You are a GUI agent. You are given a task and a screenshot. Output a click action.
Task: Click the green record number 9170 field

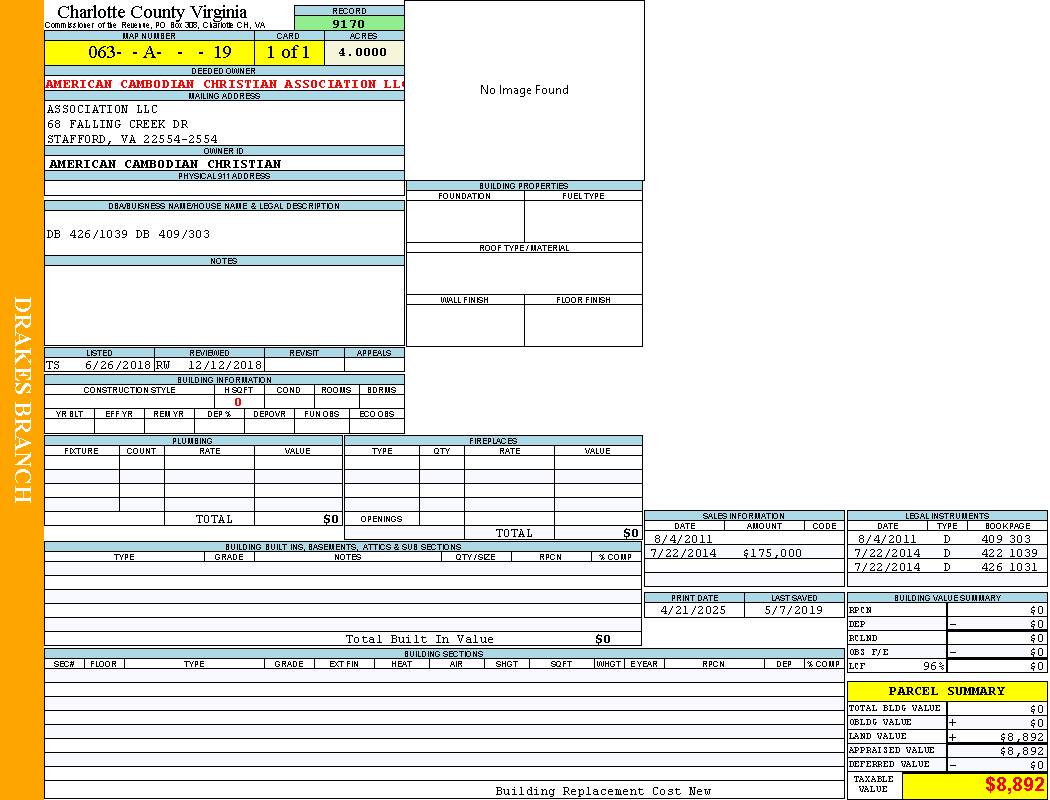pos(349,24)
